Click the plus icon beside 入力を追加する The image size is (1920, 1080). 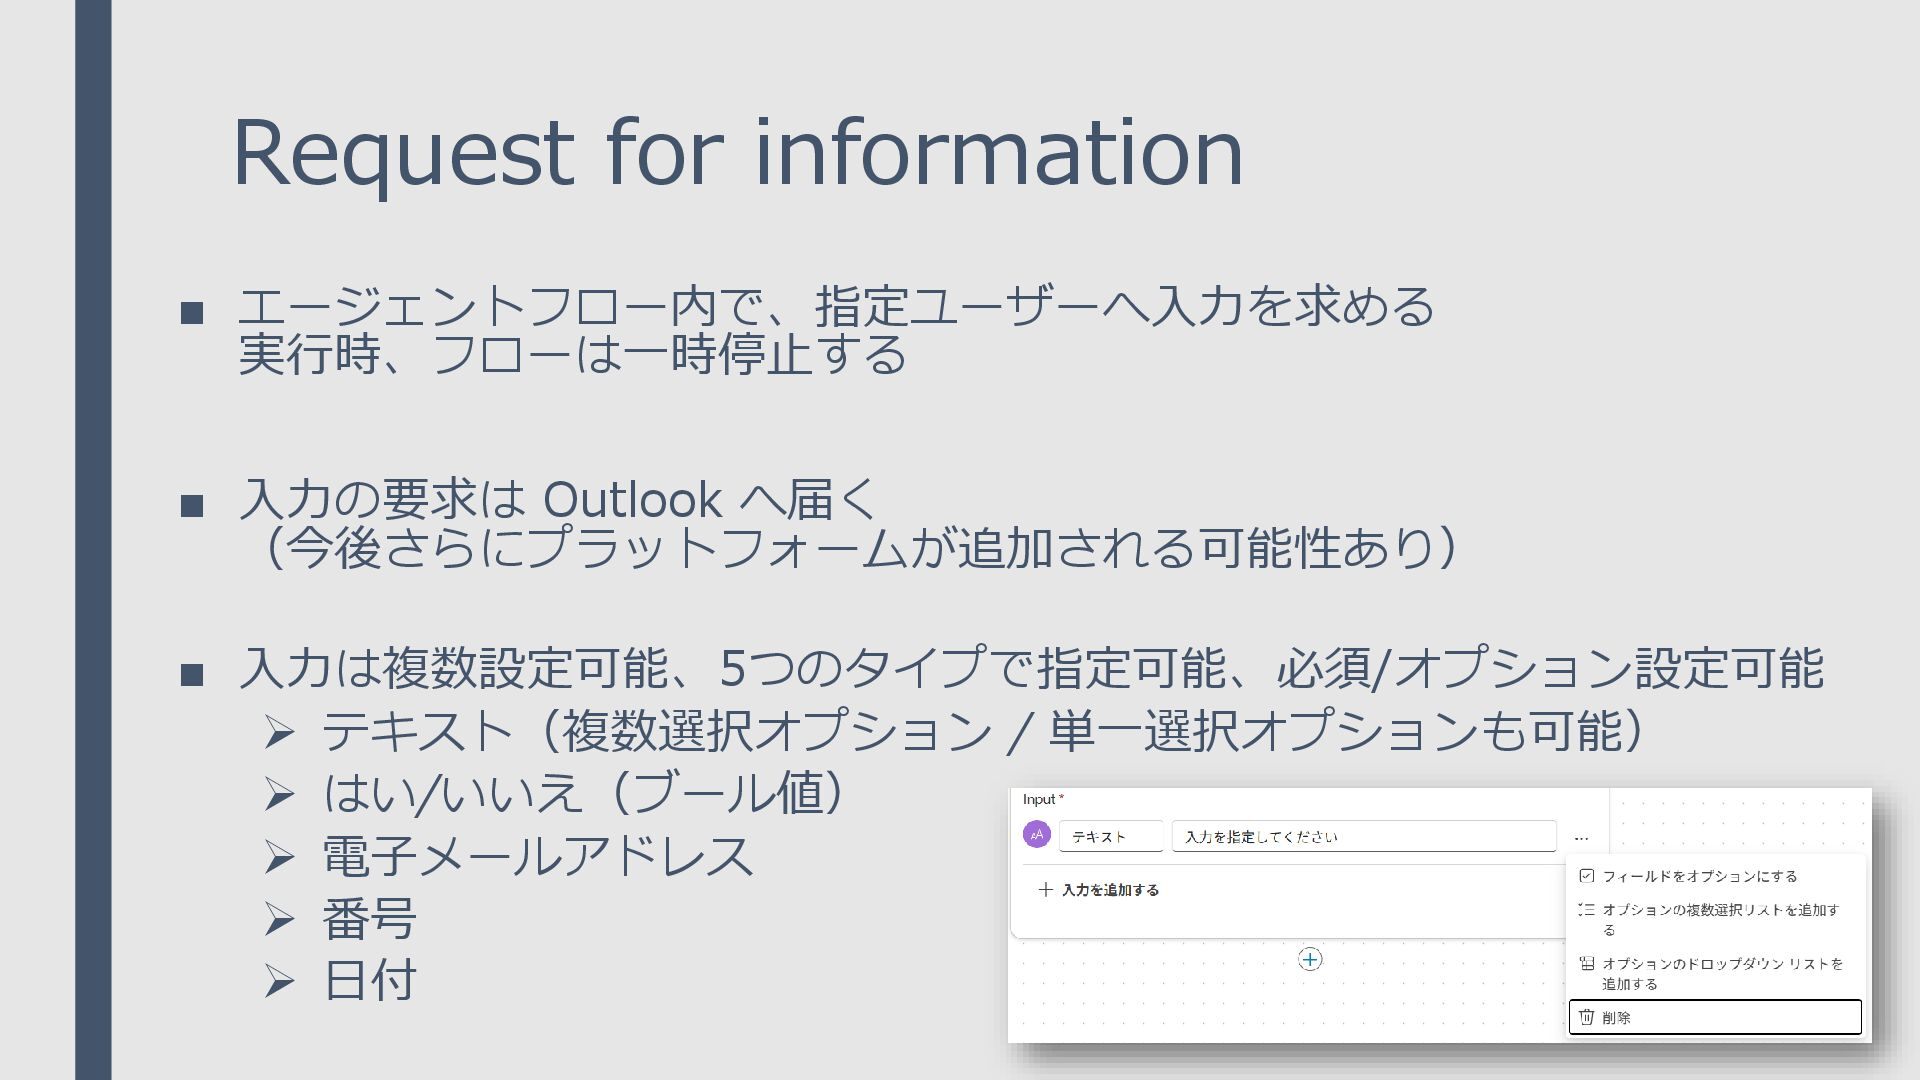1046,890
